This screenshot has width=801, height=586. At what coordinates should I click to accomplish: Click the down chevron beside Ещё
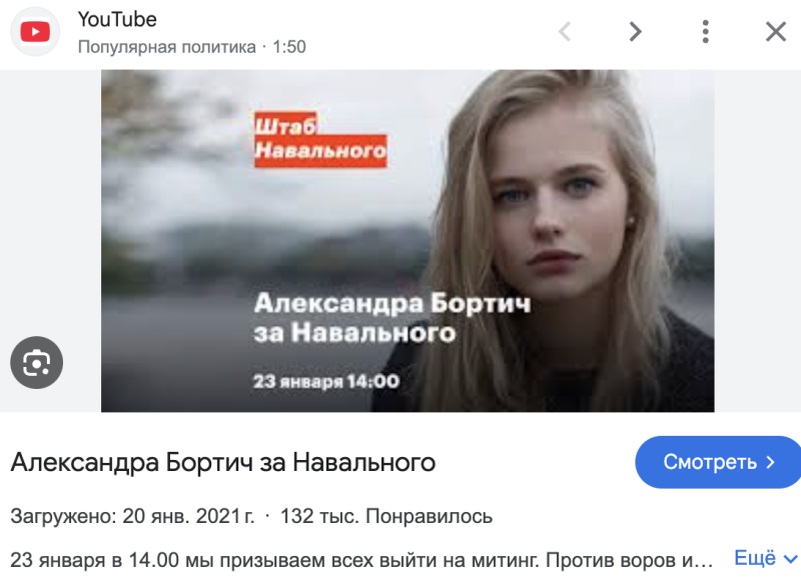[790, 559]
